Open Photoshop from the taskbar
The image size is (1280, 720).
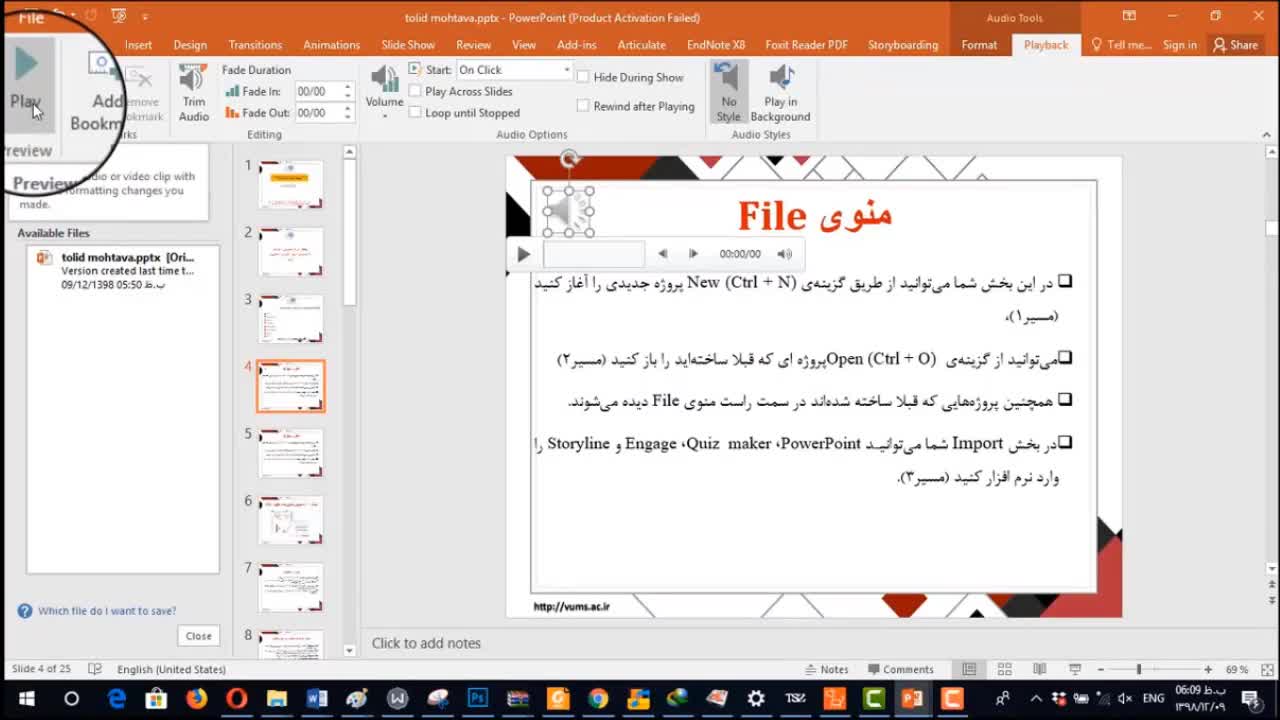(477, 698)
